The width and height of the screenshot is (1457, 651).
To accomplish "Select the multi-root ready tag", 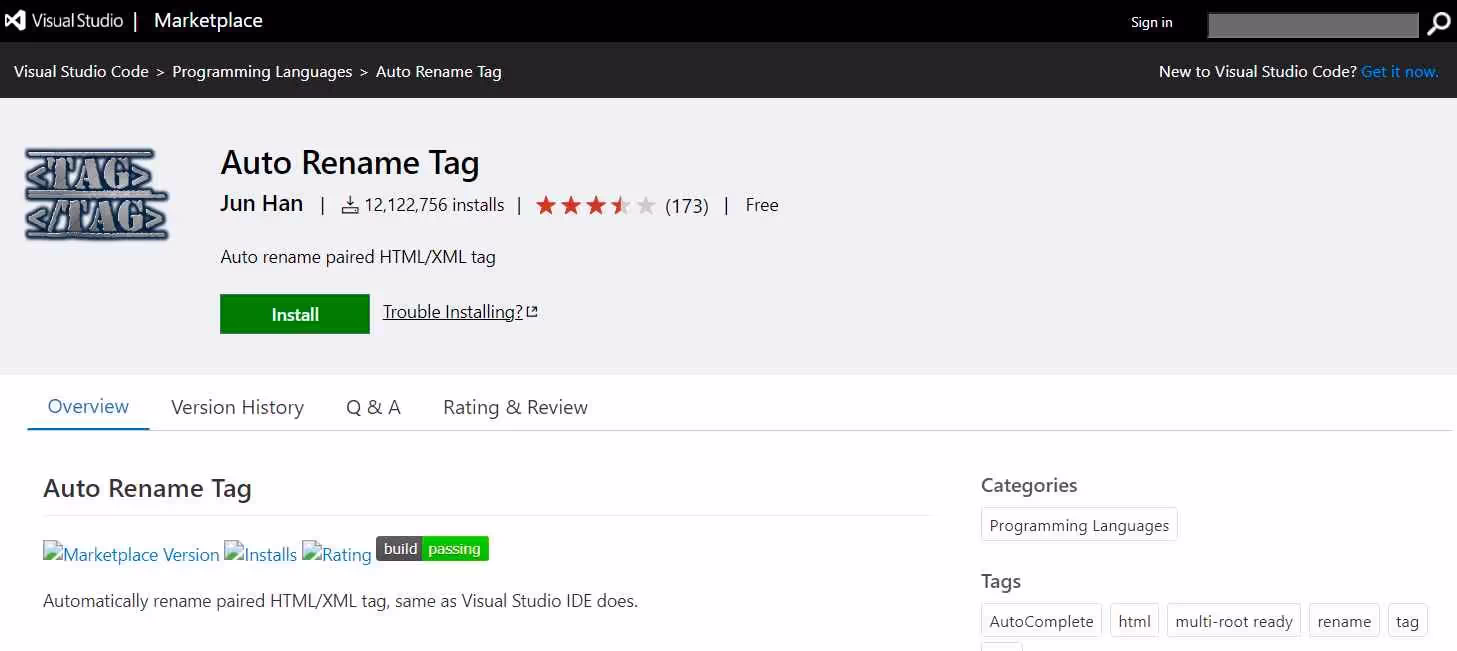I will [1234, 621].
